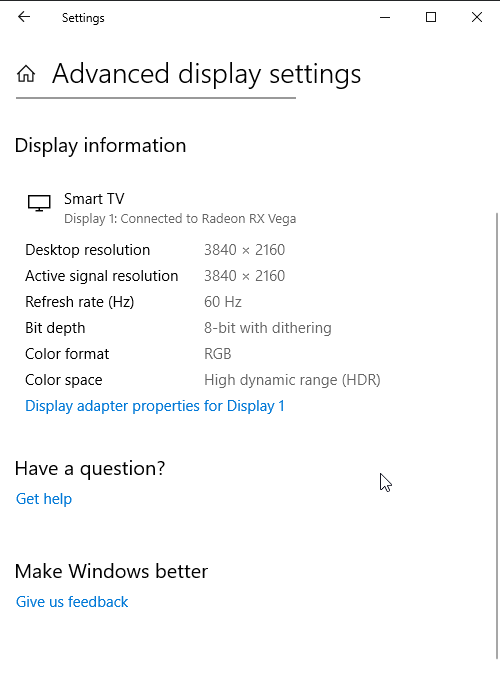Click the High dynamic range (HDR) value
Screen dimensions: 500x675
(x=292, y=380)
